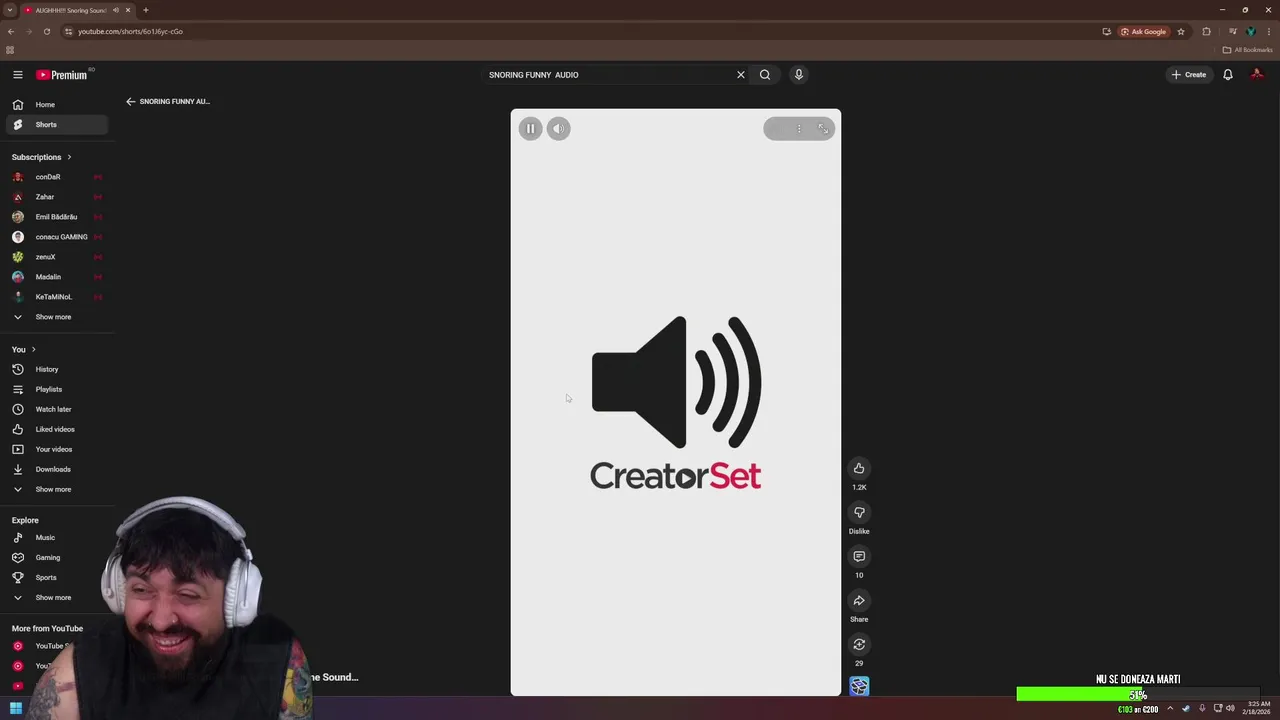This screenshot has width=1280, height=720.
Task: Open Emil Bădărău channel subscription
Action: (x=57, y=217)
